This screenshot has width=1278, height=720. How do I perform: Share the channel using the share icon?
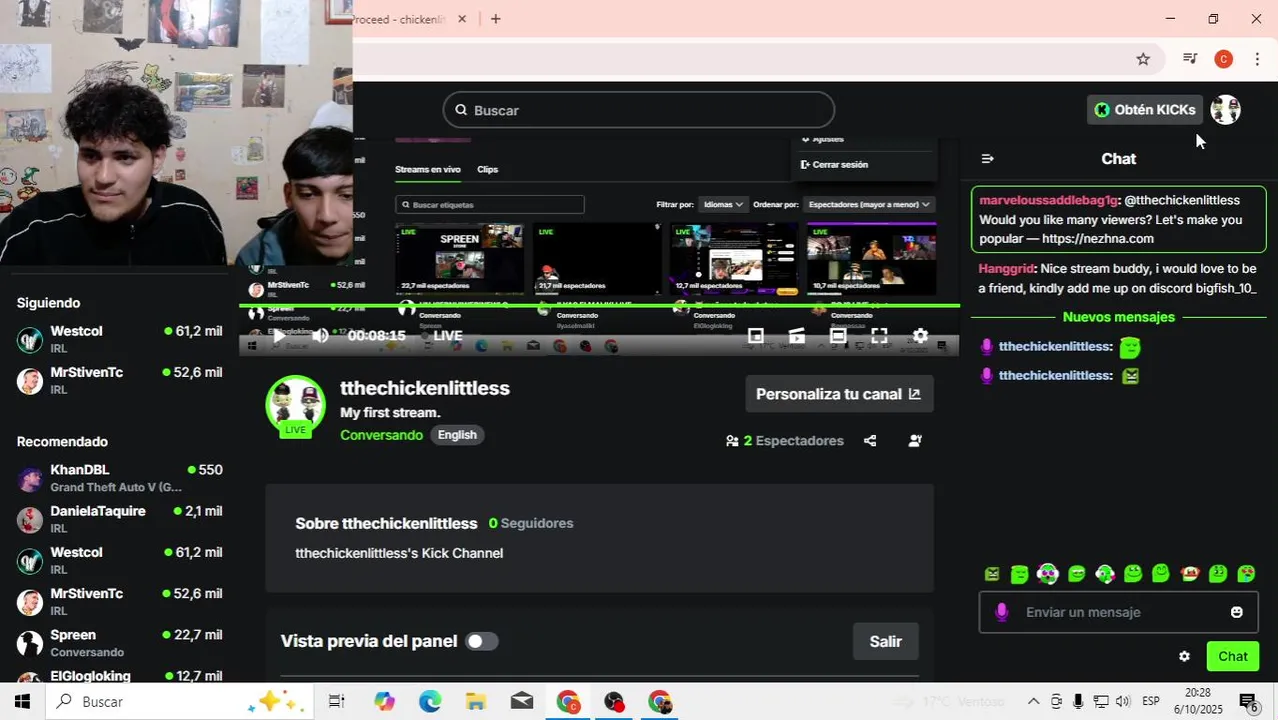[x=870, y=441]
